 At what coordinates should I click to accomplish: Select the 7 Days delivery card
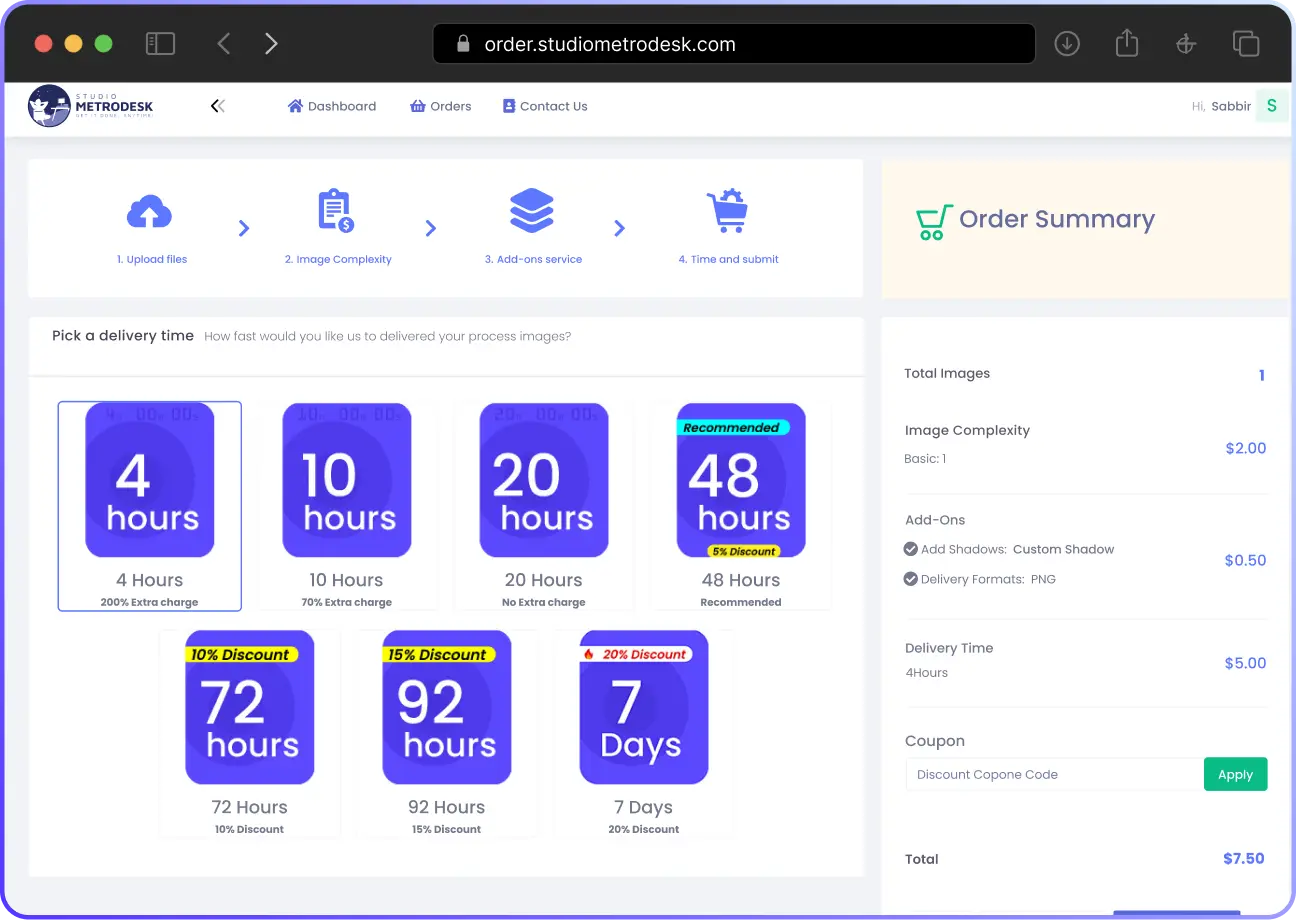(644, 732)
